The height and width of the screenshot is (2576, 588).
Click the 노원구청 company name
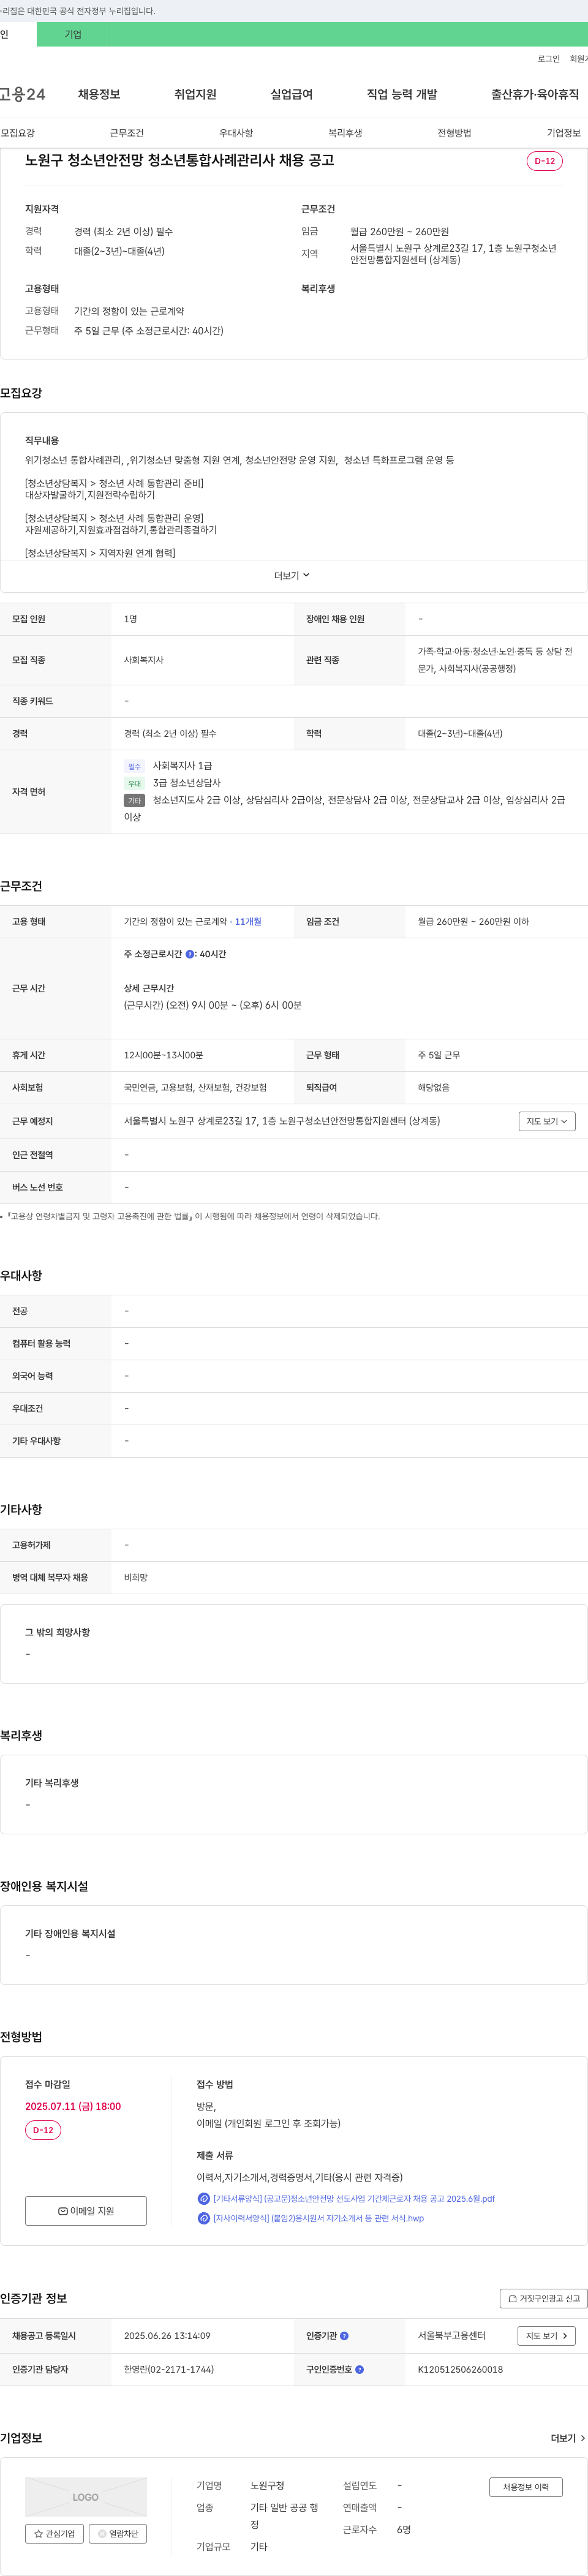[x=267, y=2485]
